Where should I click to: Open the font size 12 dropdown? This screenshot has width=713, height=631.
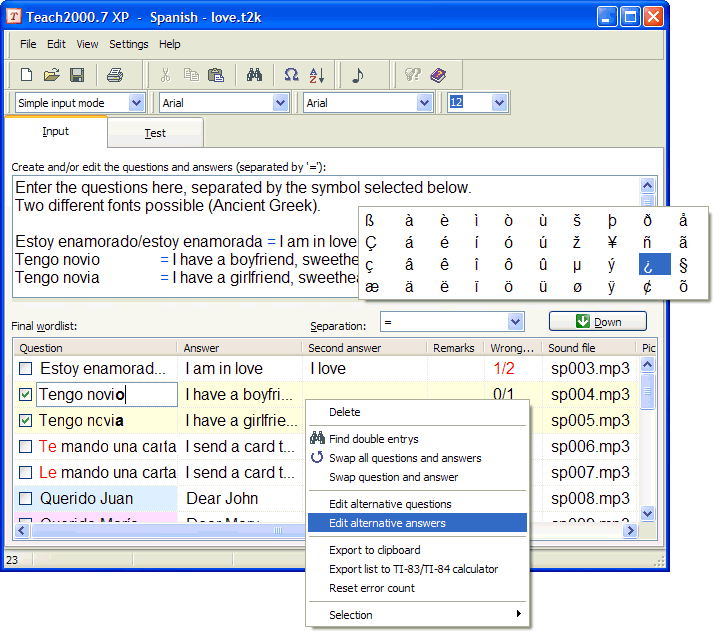point(499,103)
